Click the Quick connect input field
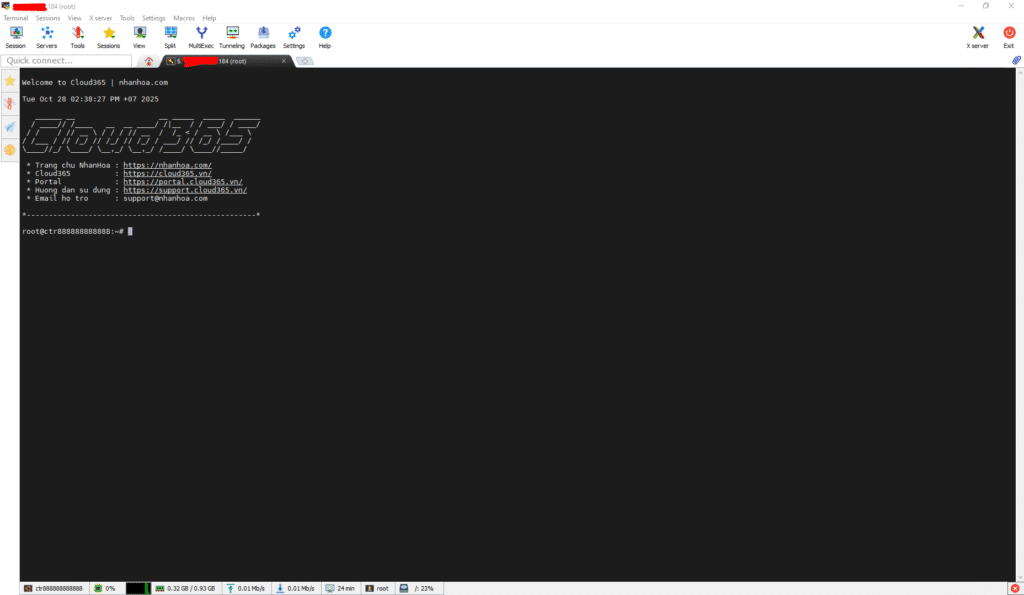This screenshot has height=595, width=1024. pyautogui.click(x=66, y=61)
